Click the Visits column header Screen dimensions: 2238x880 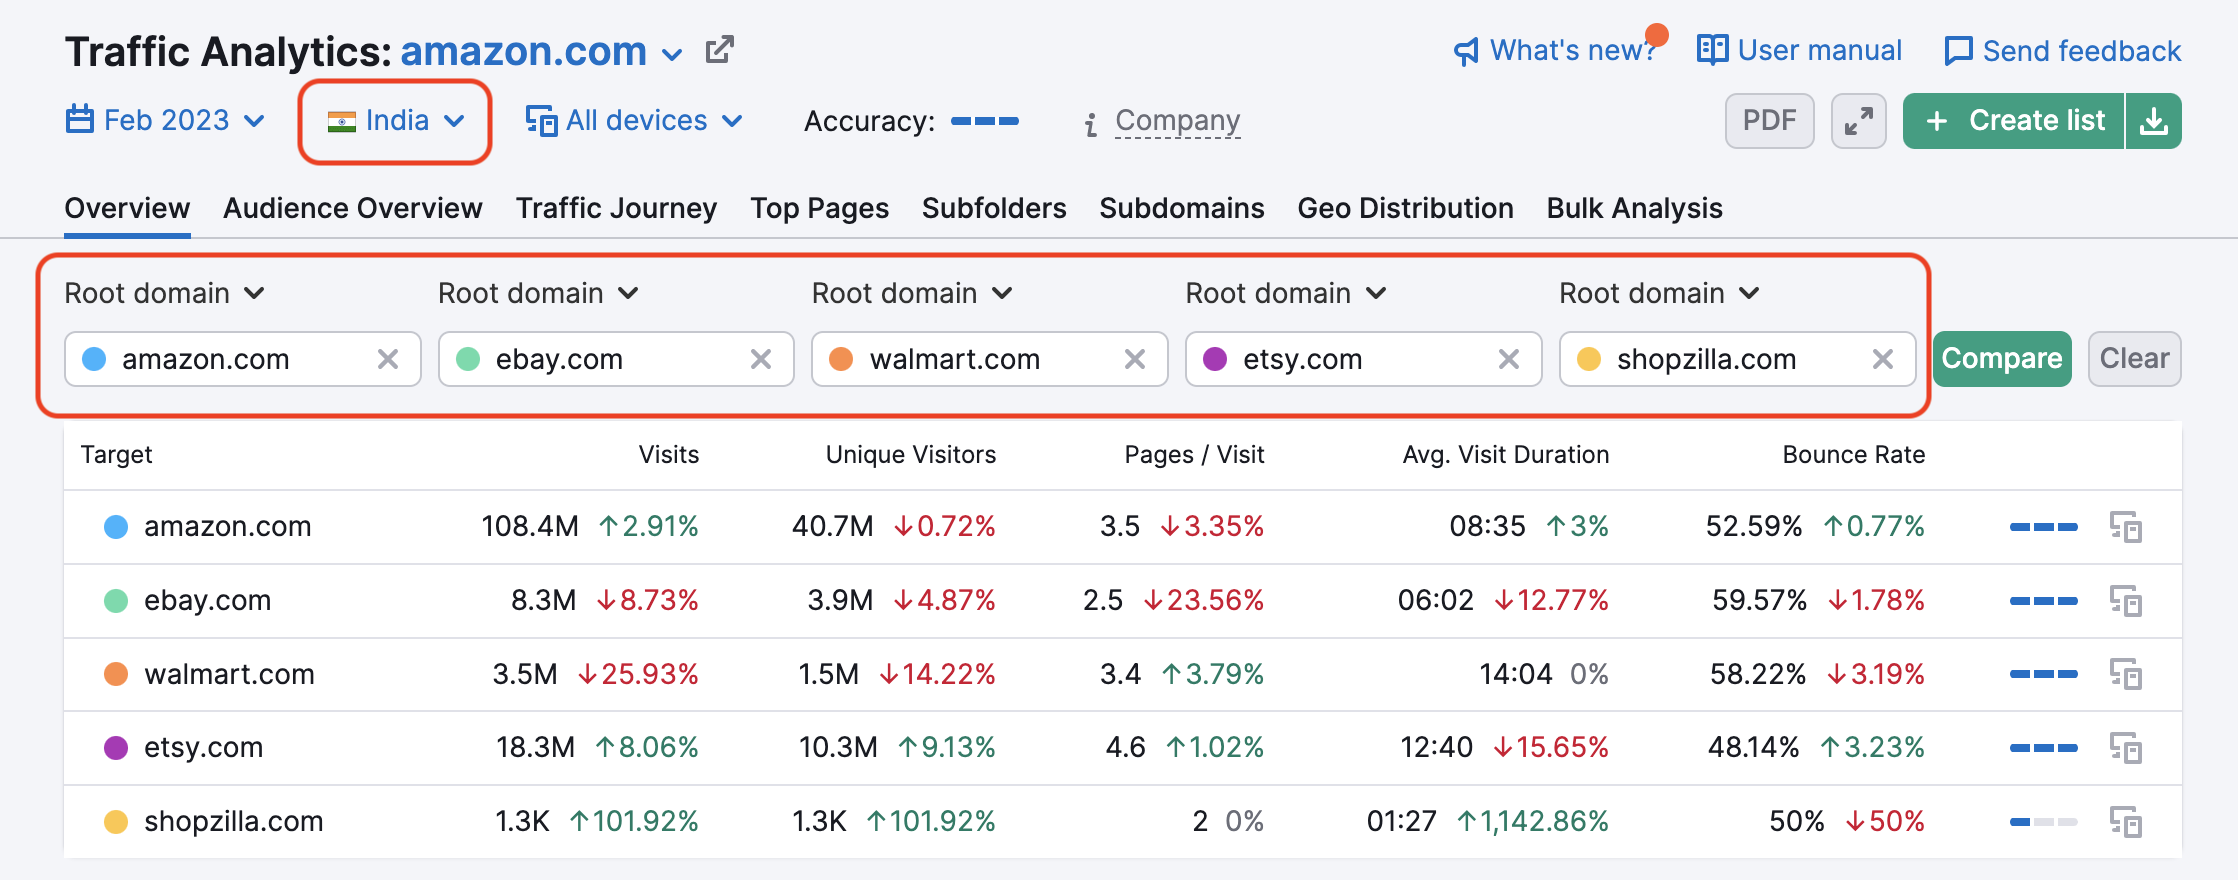tap(669, 454)
